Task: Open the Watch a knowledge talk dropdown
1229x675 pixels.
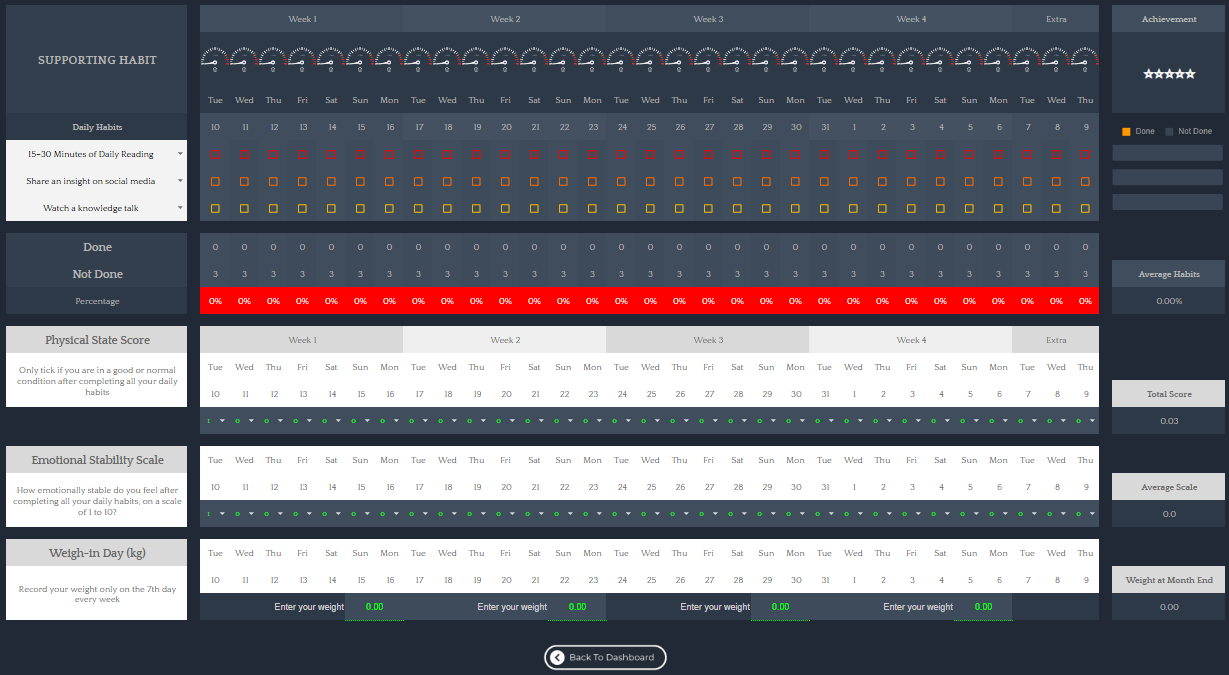Action: (x=180, y=208)
